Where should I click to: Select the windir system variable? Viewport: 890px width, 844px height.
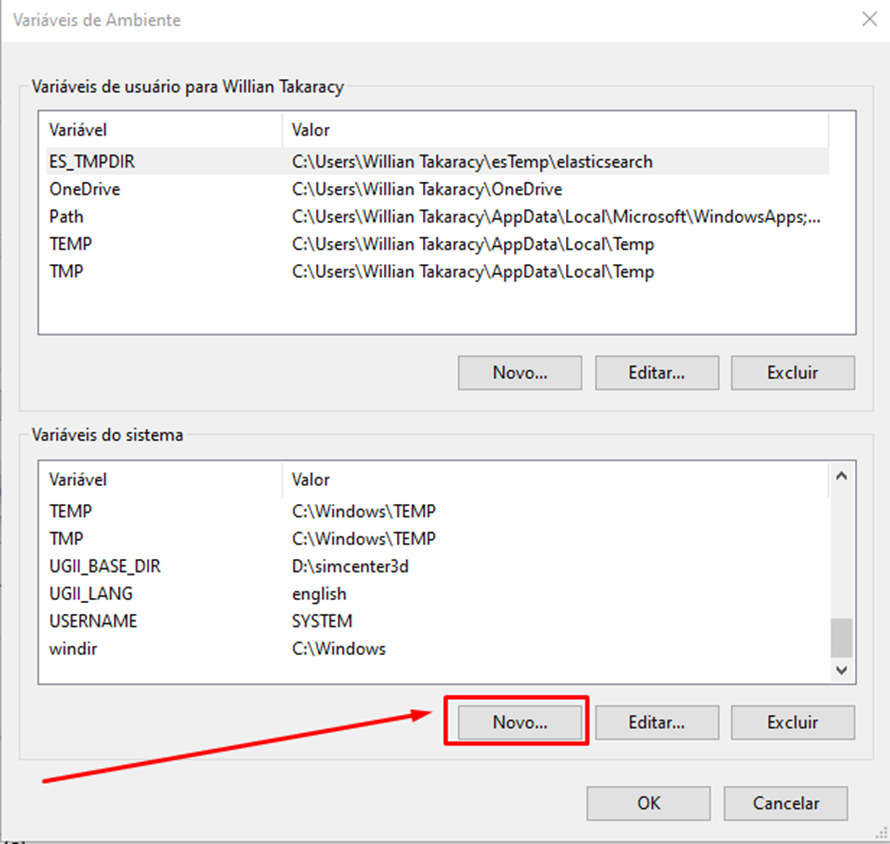[437, 648]
